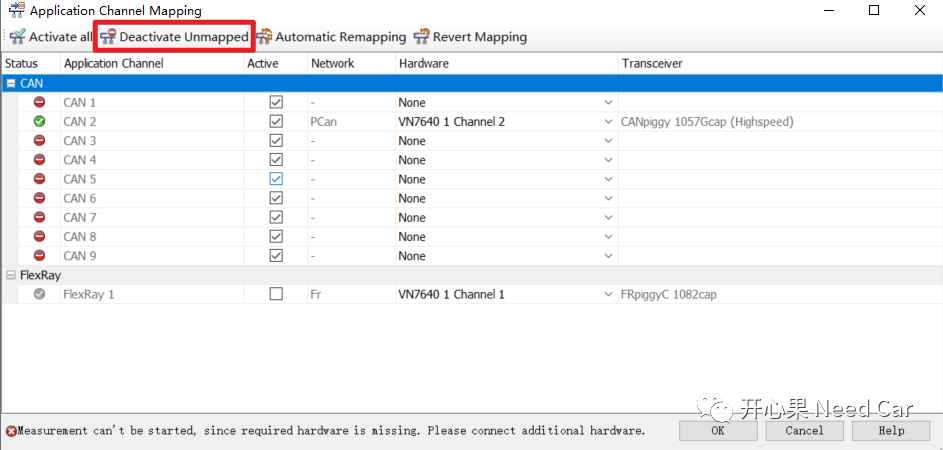Open the Hardware dropdown for CAN 7
The height and width of the screenshot is (450, 943).
point(609,218)
